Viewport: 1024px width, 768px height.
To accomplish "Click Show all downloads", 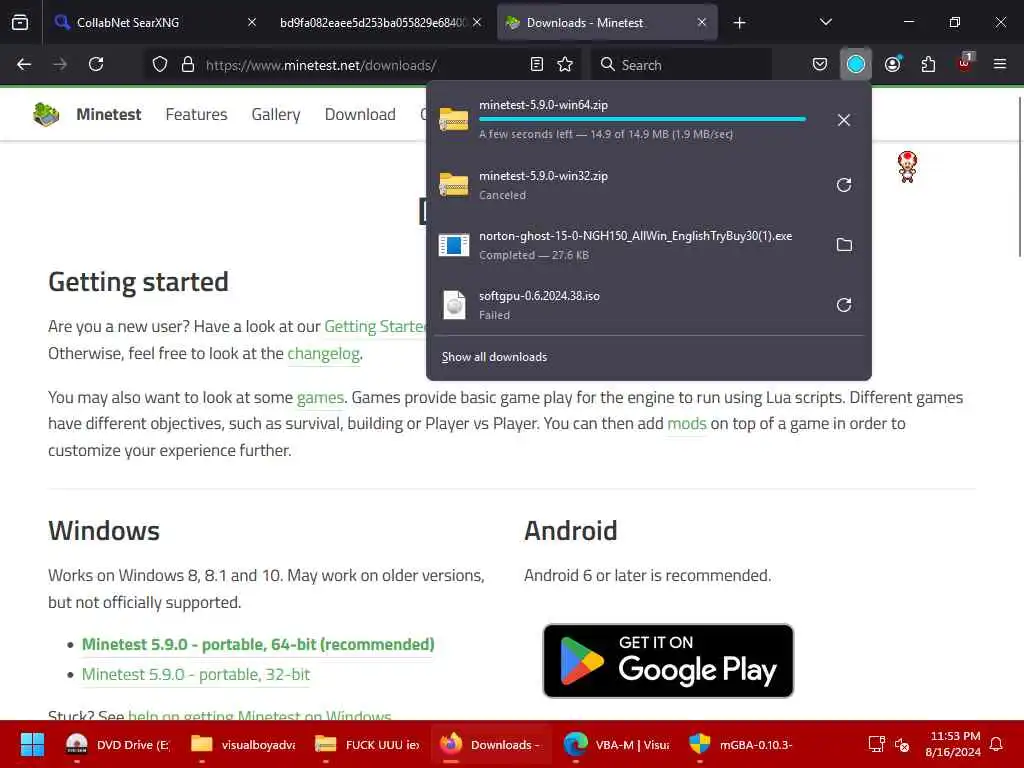I will [x=494, y=357].
